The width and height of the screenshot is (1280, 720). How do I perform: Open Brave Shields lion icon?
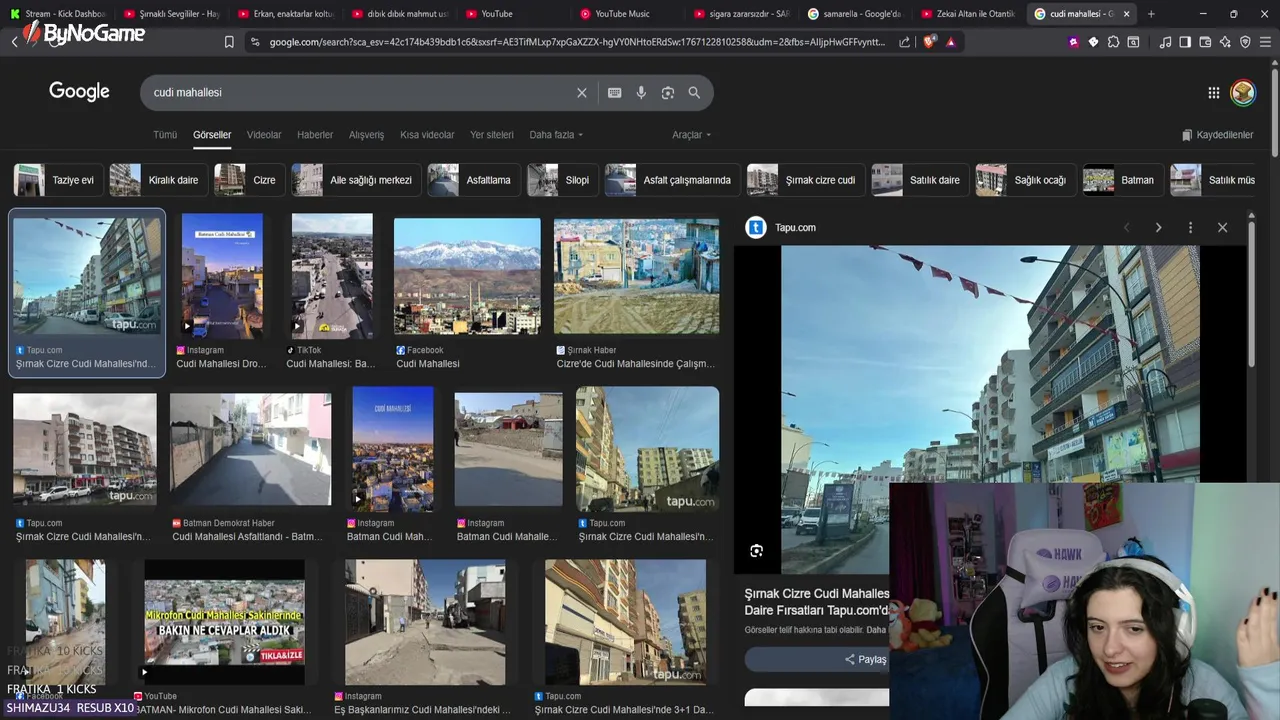coord(929,42)
